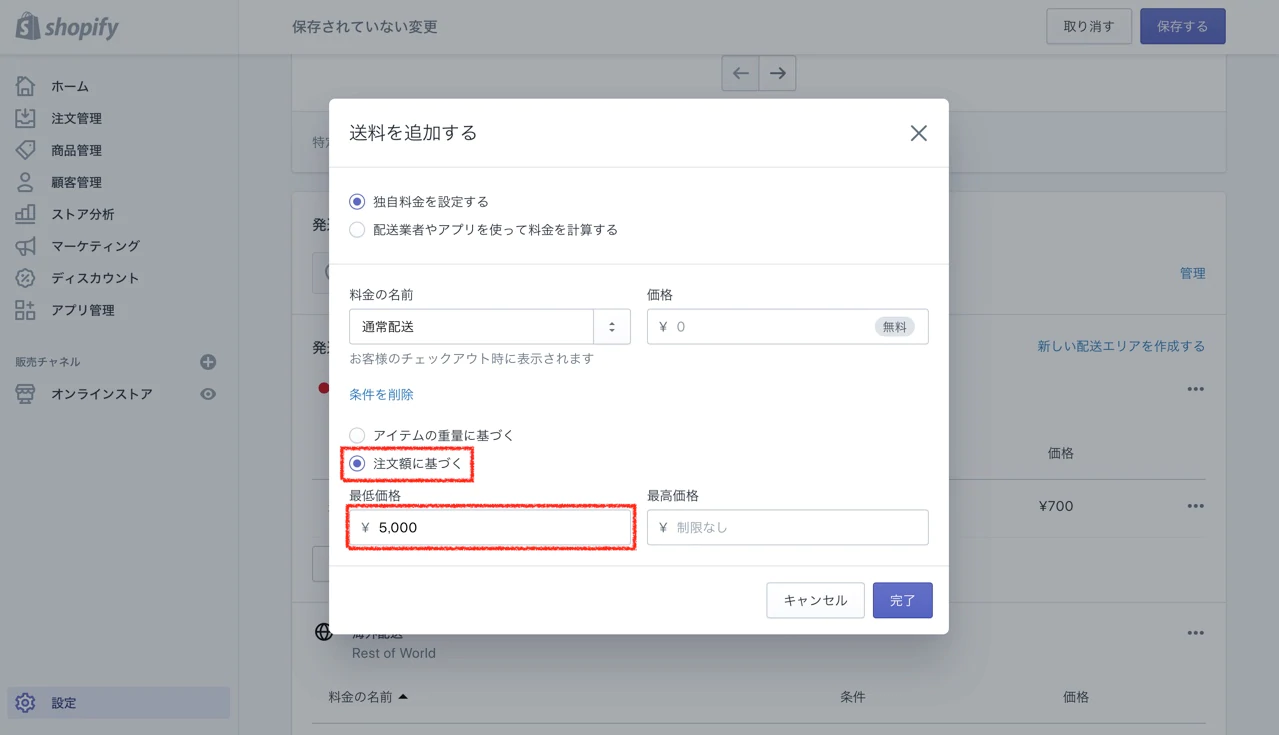
Task: Select 配送業者やアプリを使って料金を計算する option
Action: [x=357, y=230]
